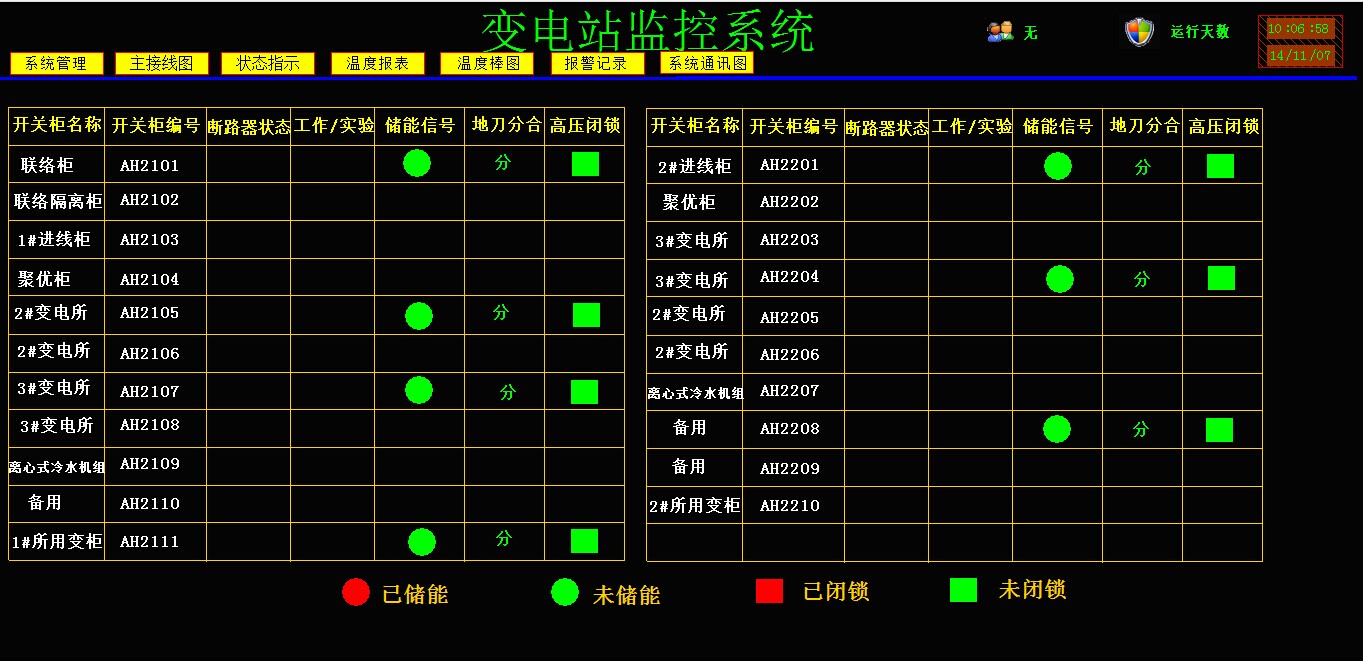Click the green 未闭锁 legend square
Image resolution: width=1363 pixels, height=662 pixels.
[963, 590]
